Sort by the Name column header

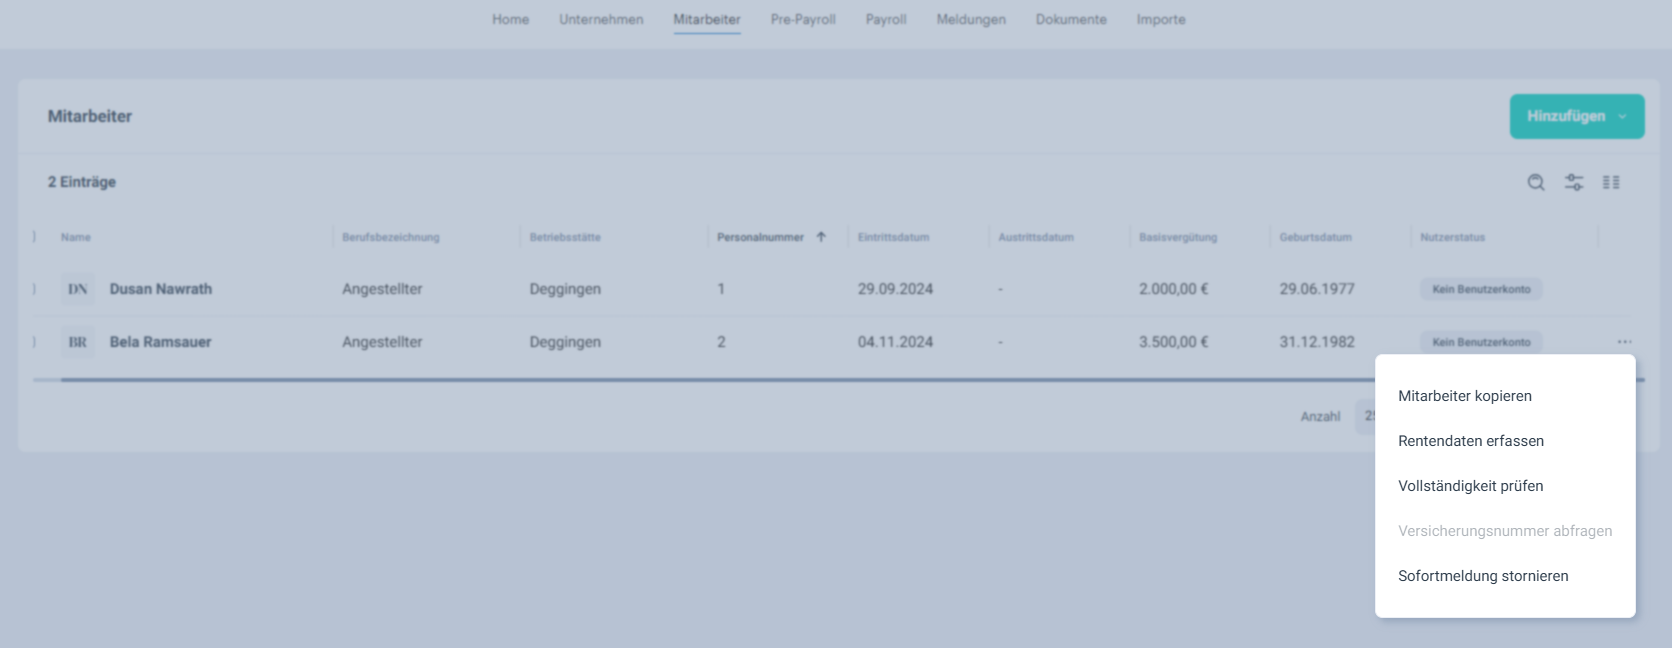[76, 237]
